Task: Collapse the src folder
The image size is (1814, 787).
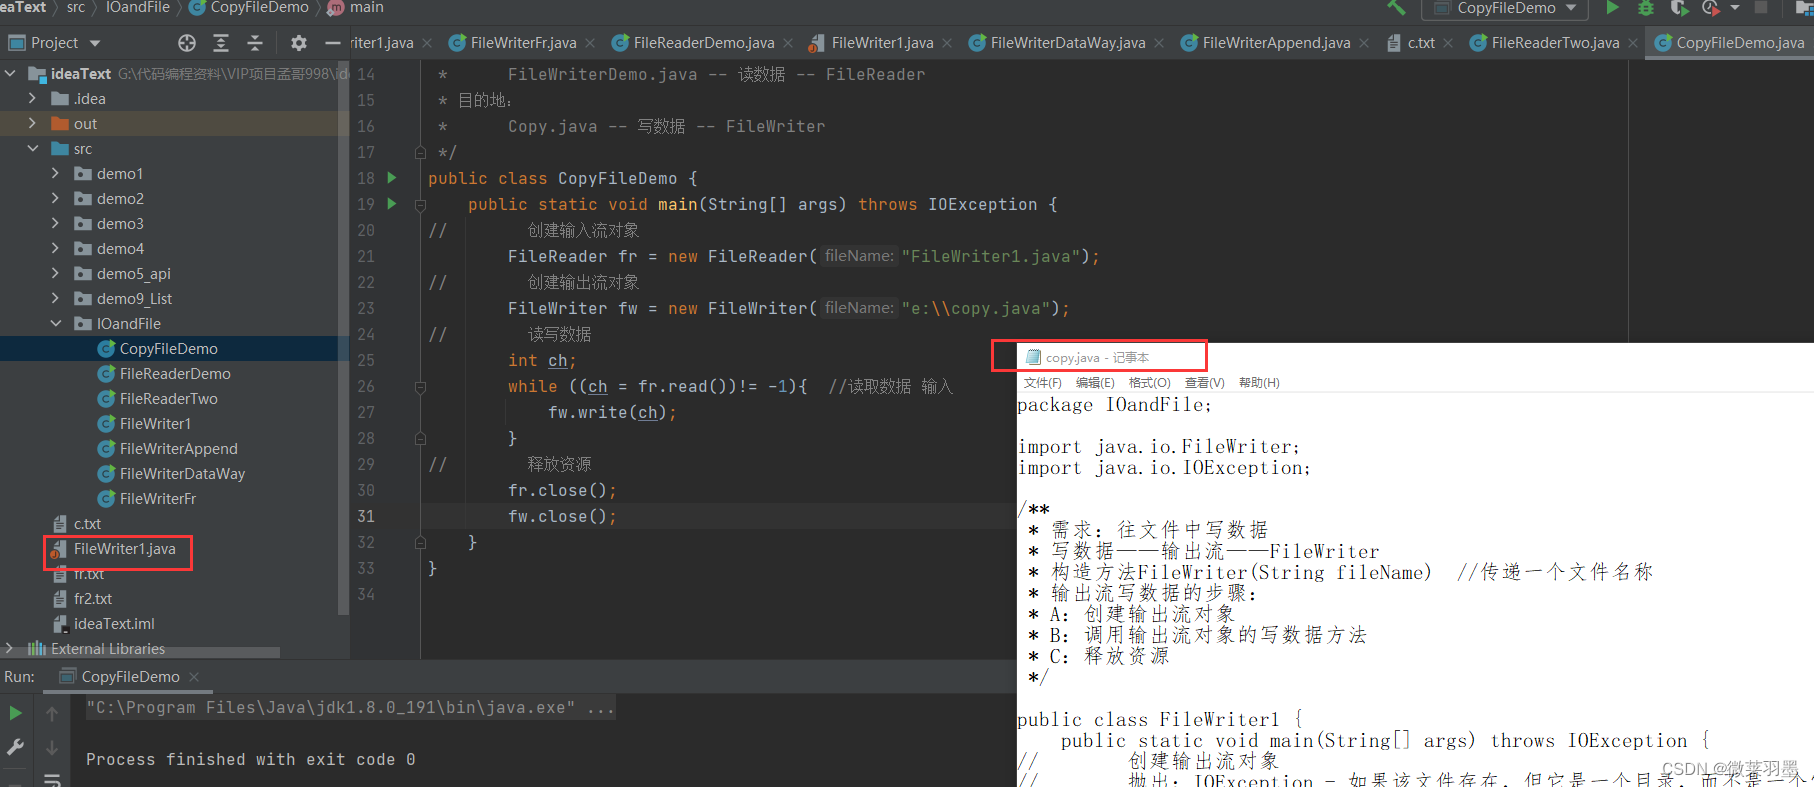Action: point(32,148)
